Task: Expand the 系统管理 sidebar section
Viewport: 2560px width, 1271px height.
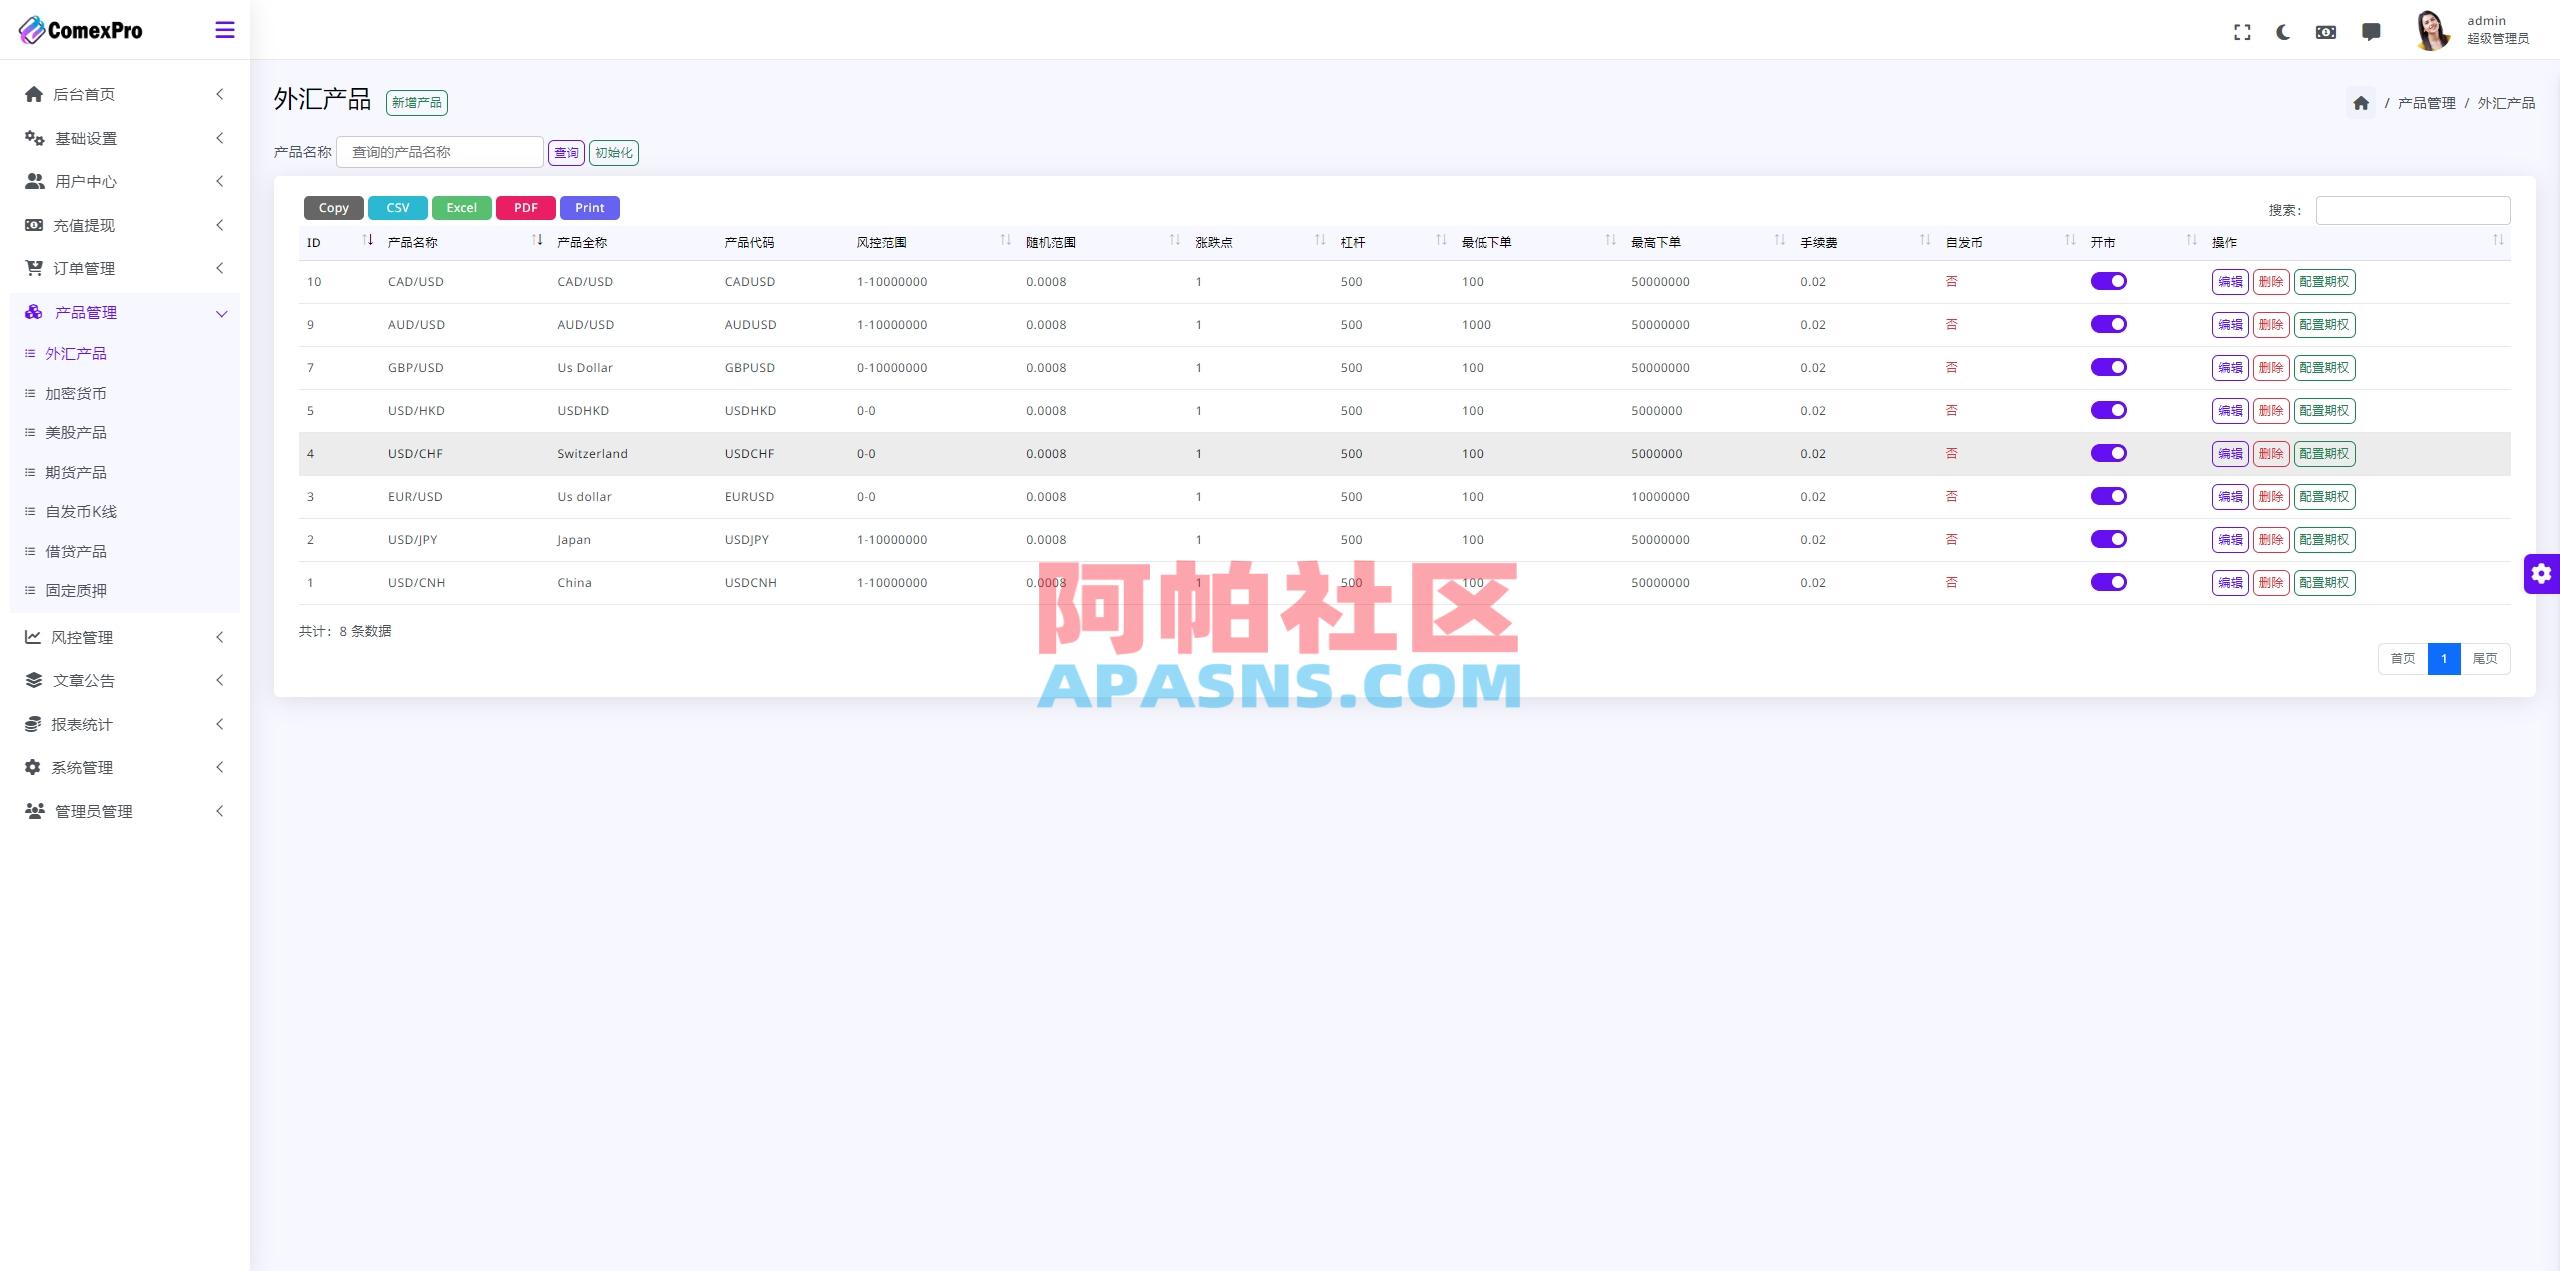Action: pyautogui.click(x=220, y=767)
